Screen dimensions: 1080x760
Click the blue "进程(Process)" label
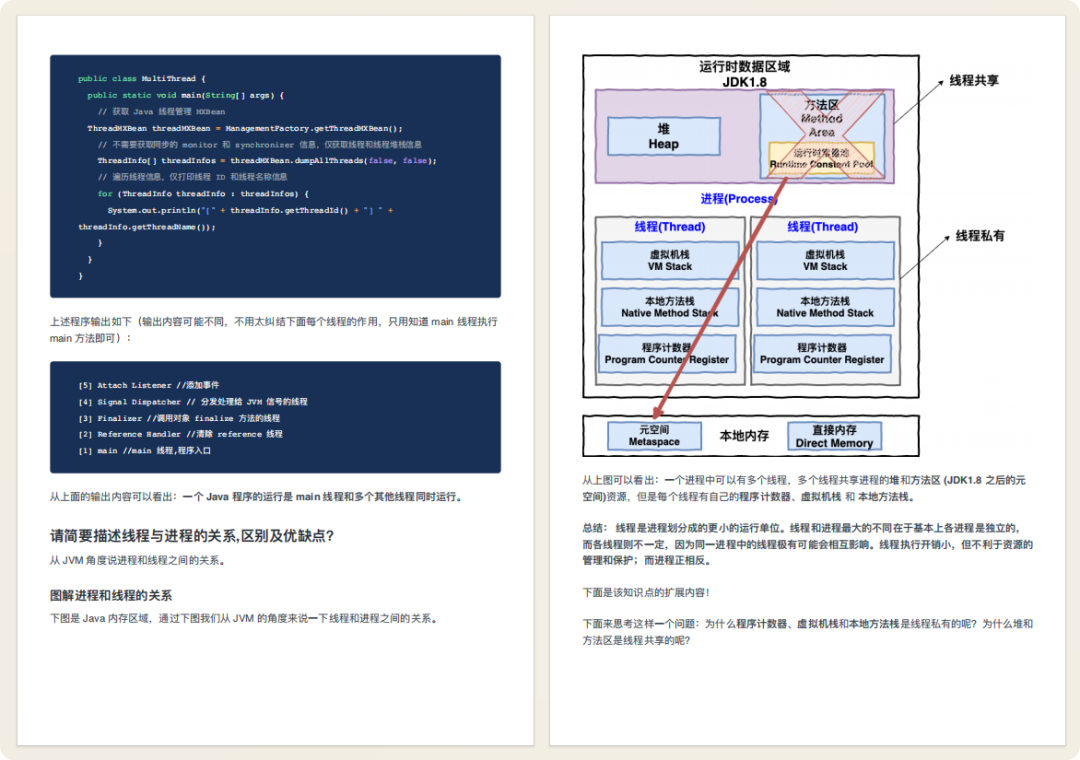coord(739,199)
